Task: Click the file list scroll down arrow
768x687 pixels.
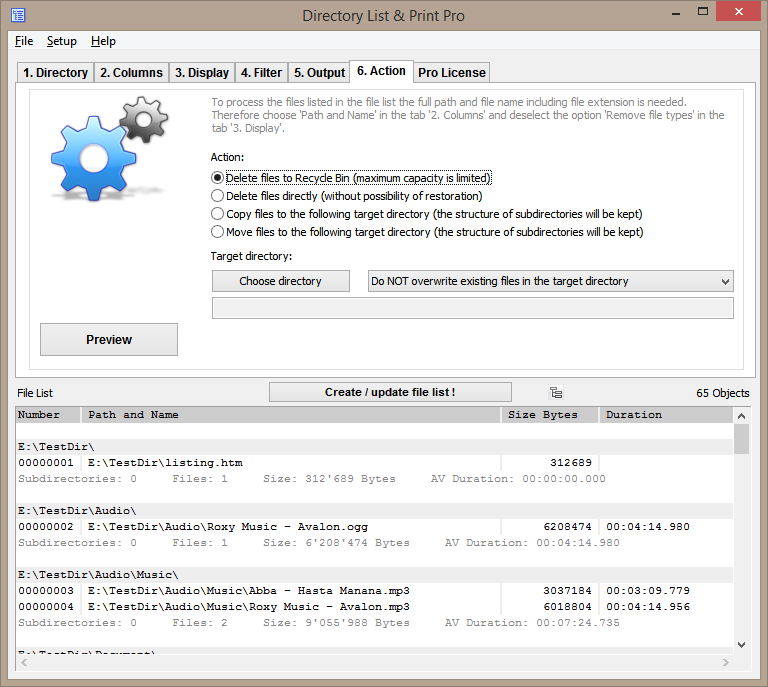Action: [741, 645]
